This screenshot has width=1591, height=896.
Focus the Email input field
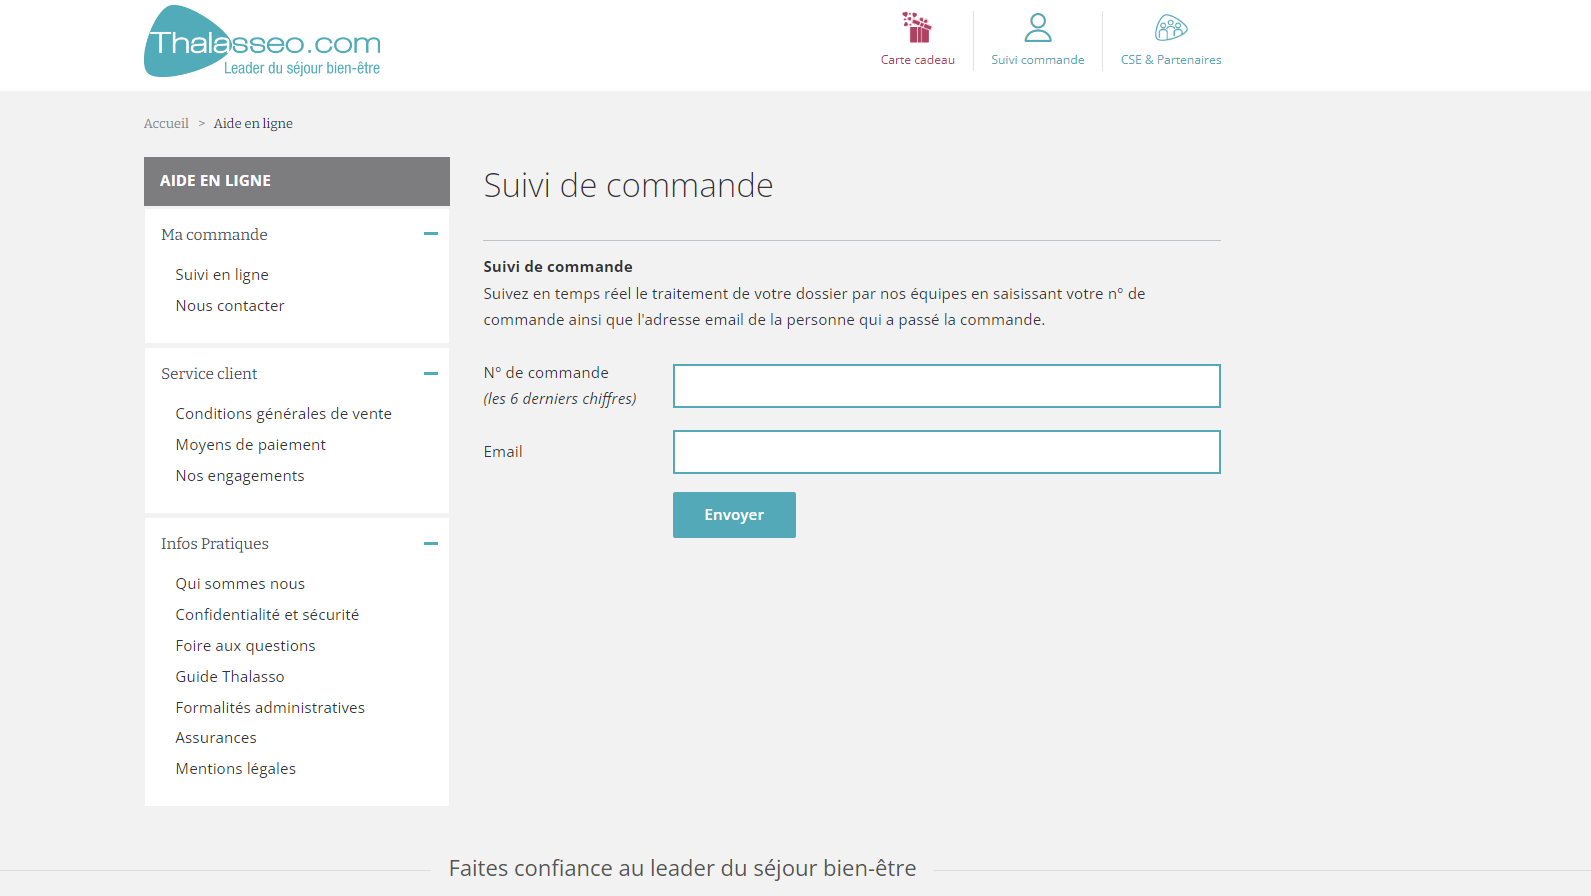(947, 452)
